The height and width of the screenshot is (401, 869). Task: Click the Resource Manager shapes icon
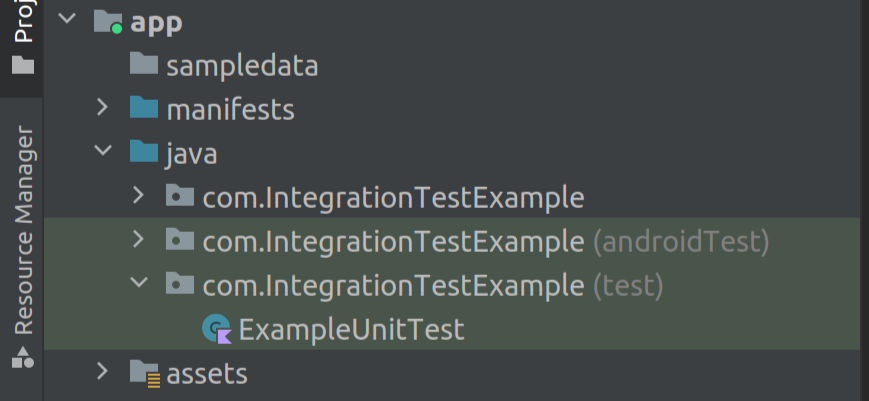tap(23, 357)
